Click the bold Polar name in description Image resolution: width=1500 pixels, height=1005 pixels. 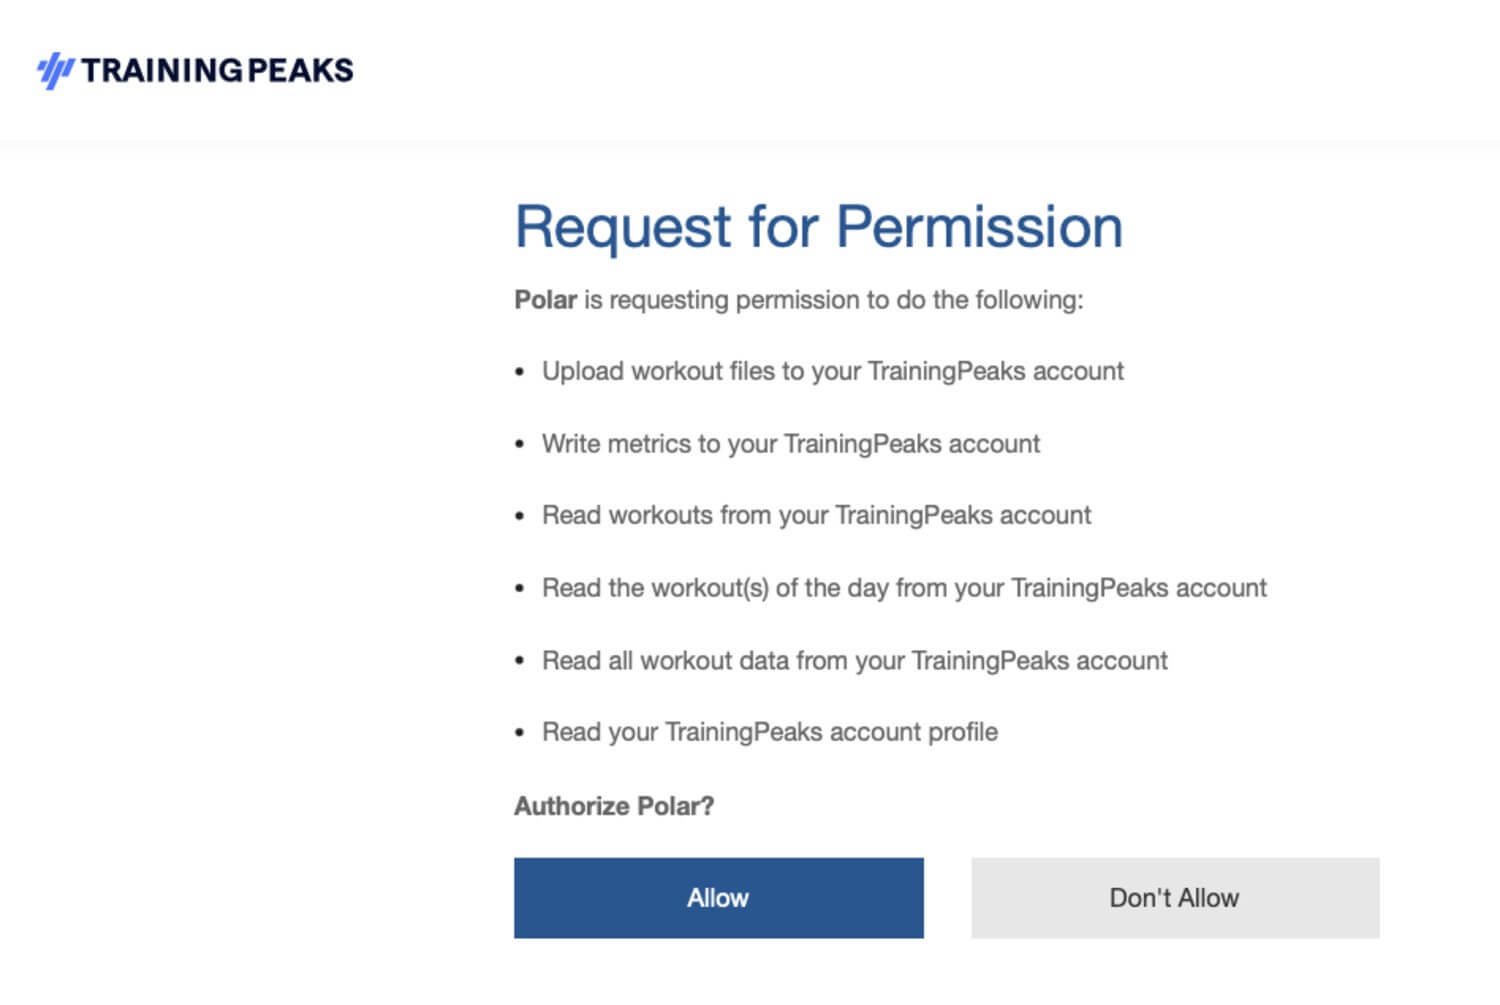[545, 300]
